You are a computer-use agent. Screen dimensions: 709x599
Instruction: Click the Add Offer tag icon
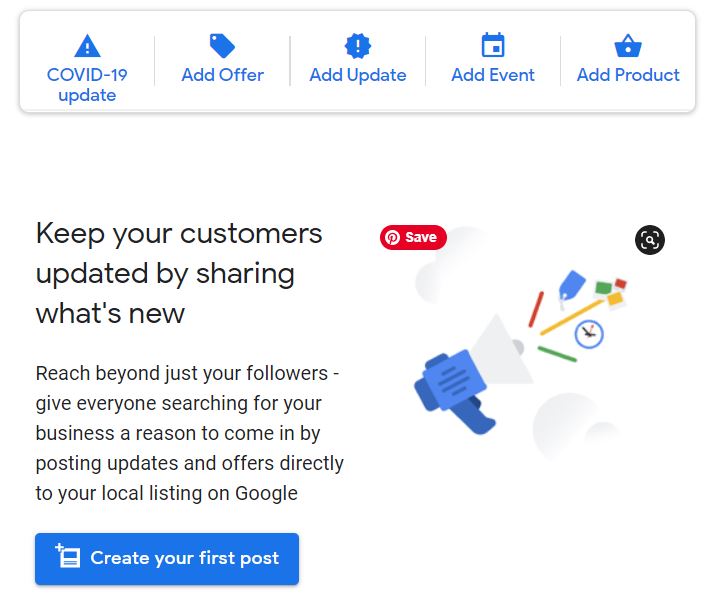[x=222, y=45]
